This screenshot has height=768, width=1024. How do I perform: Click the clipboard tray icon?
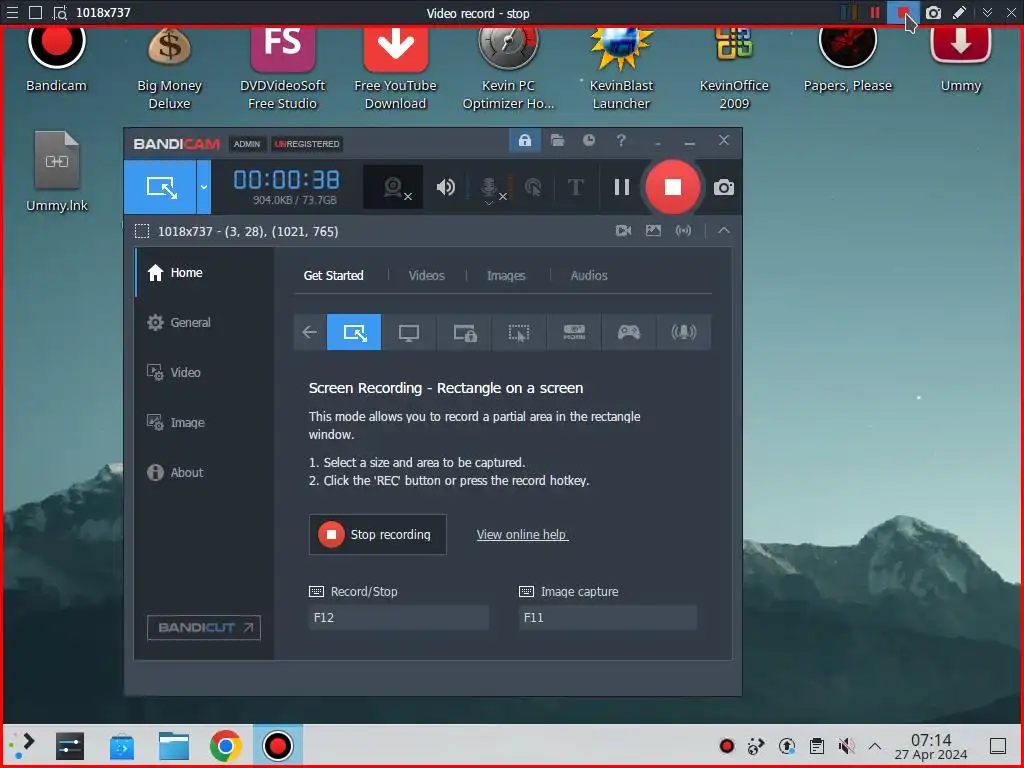click(816, 746)
